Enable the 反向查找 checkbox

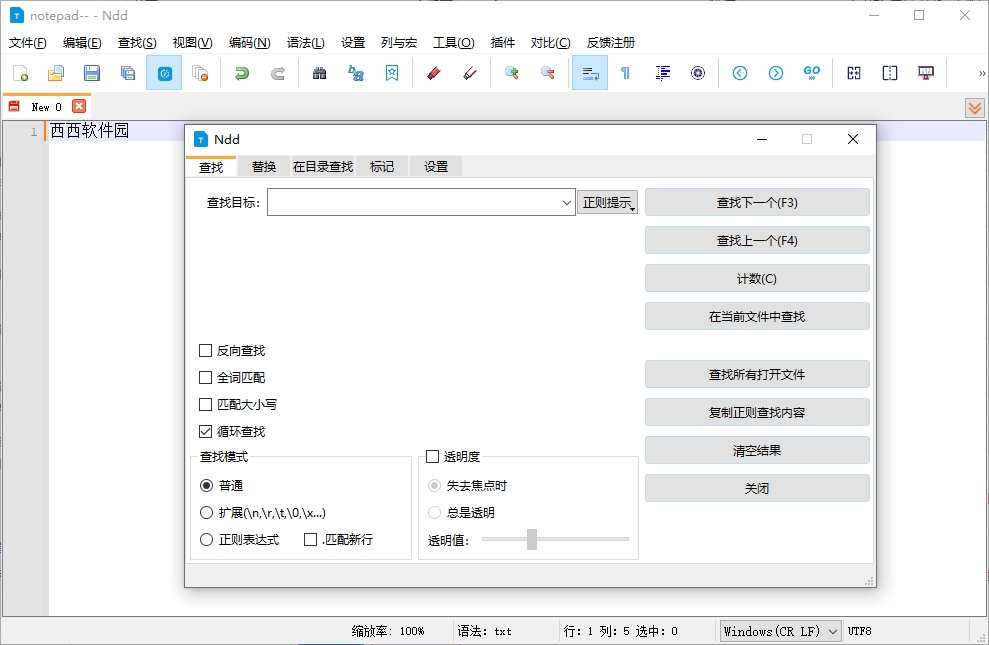point(205,351)
